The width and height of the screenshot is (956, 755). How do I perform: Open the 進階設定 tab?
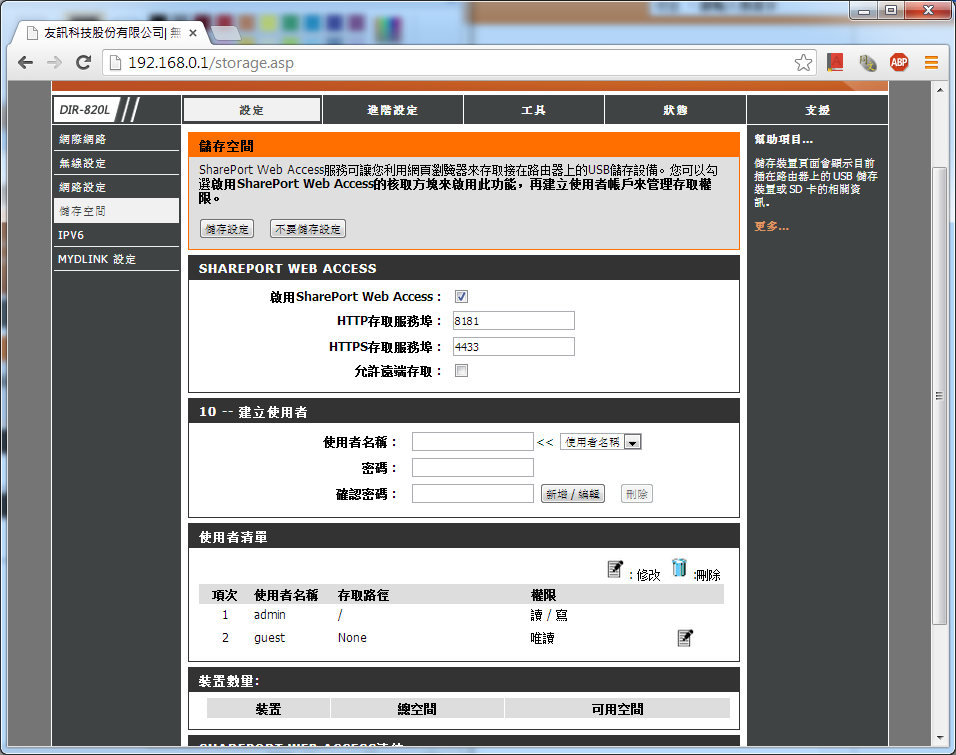(392, 110)
